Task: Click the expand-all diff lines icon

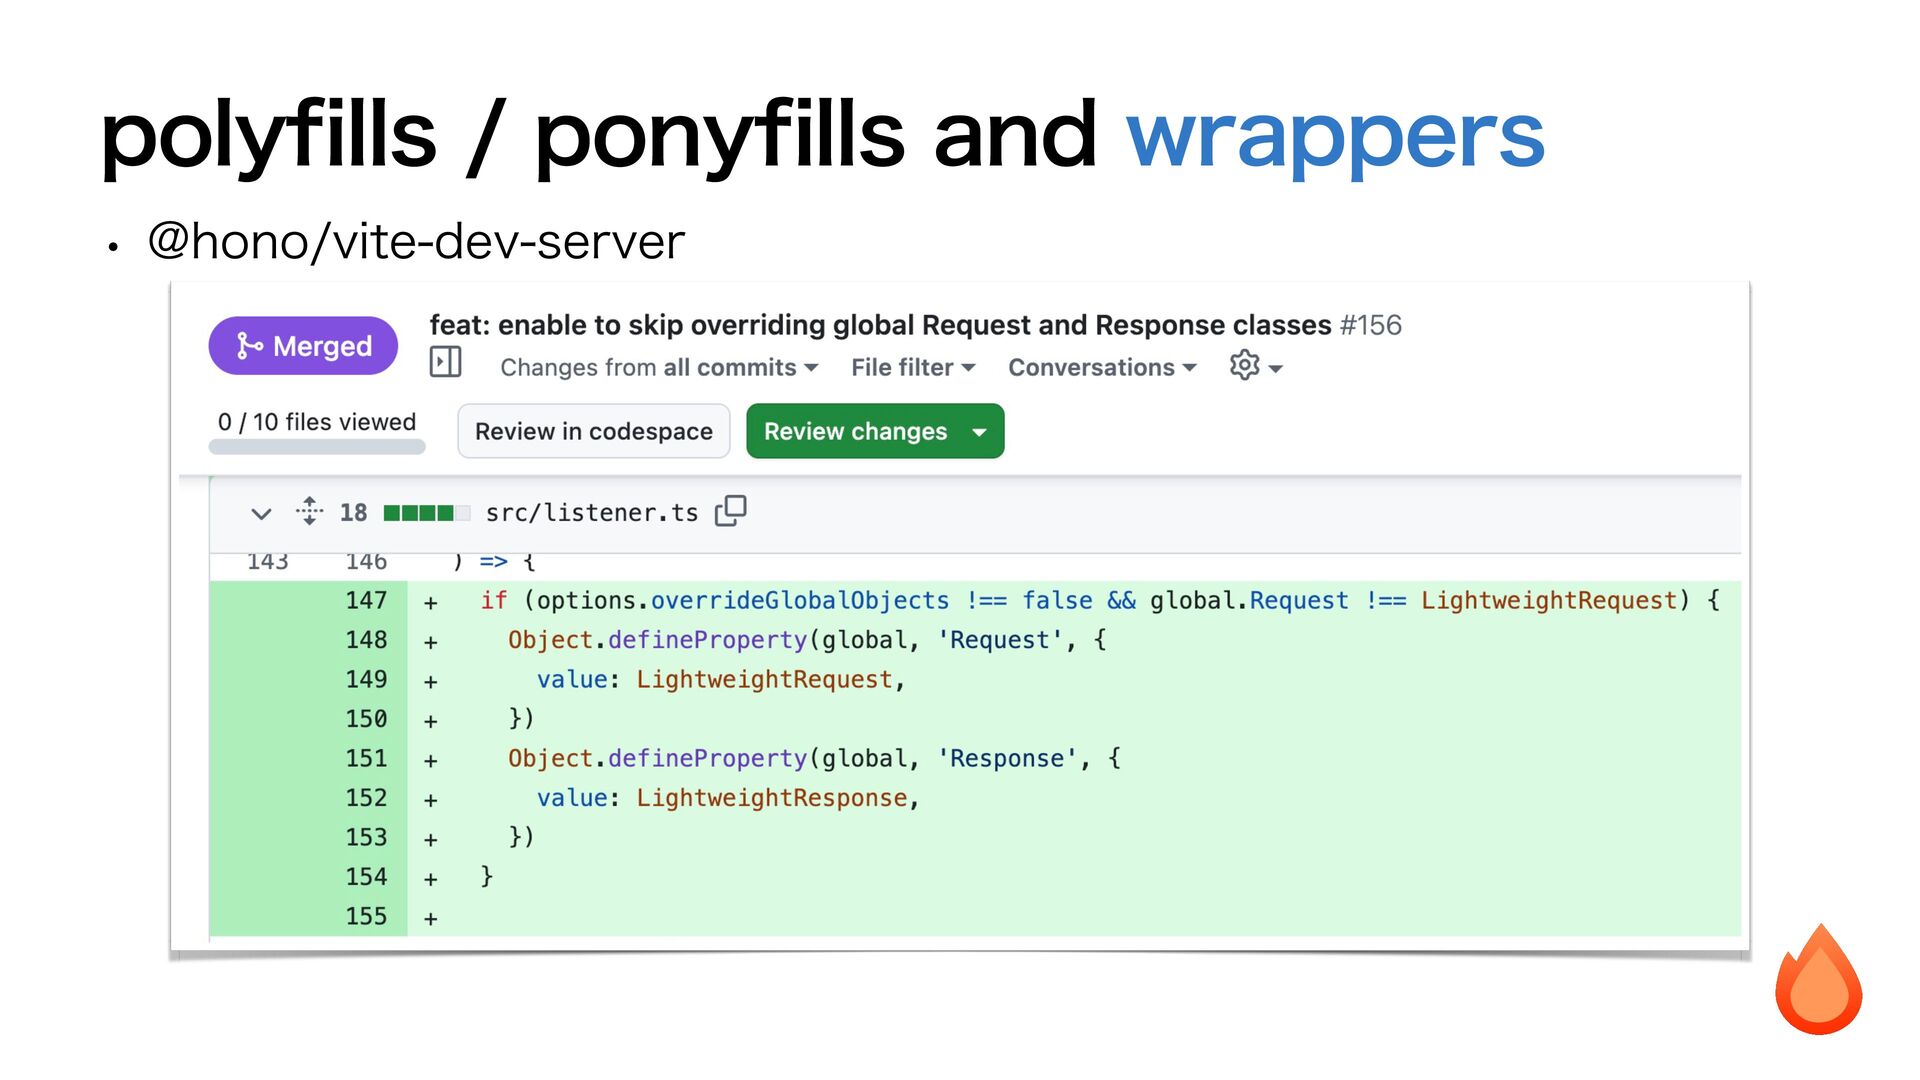Action: pyautogui.click(x=309, y=511)
